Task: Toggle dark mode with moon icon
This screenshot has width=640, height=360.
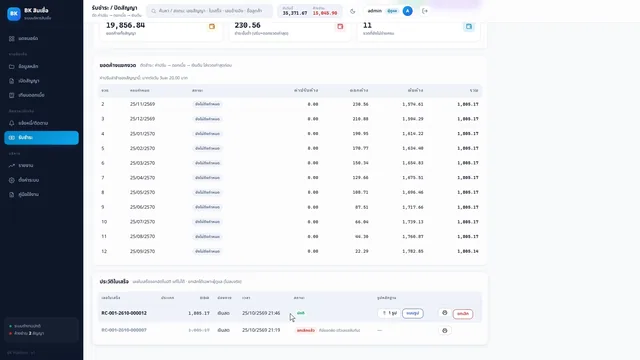Action: click(353, 11)
